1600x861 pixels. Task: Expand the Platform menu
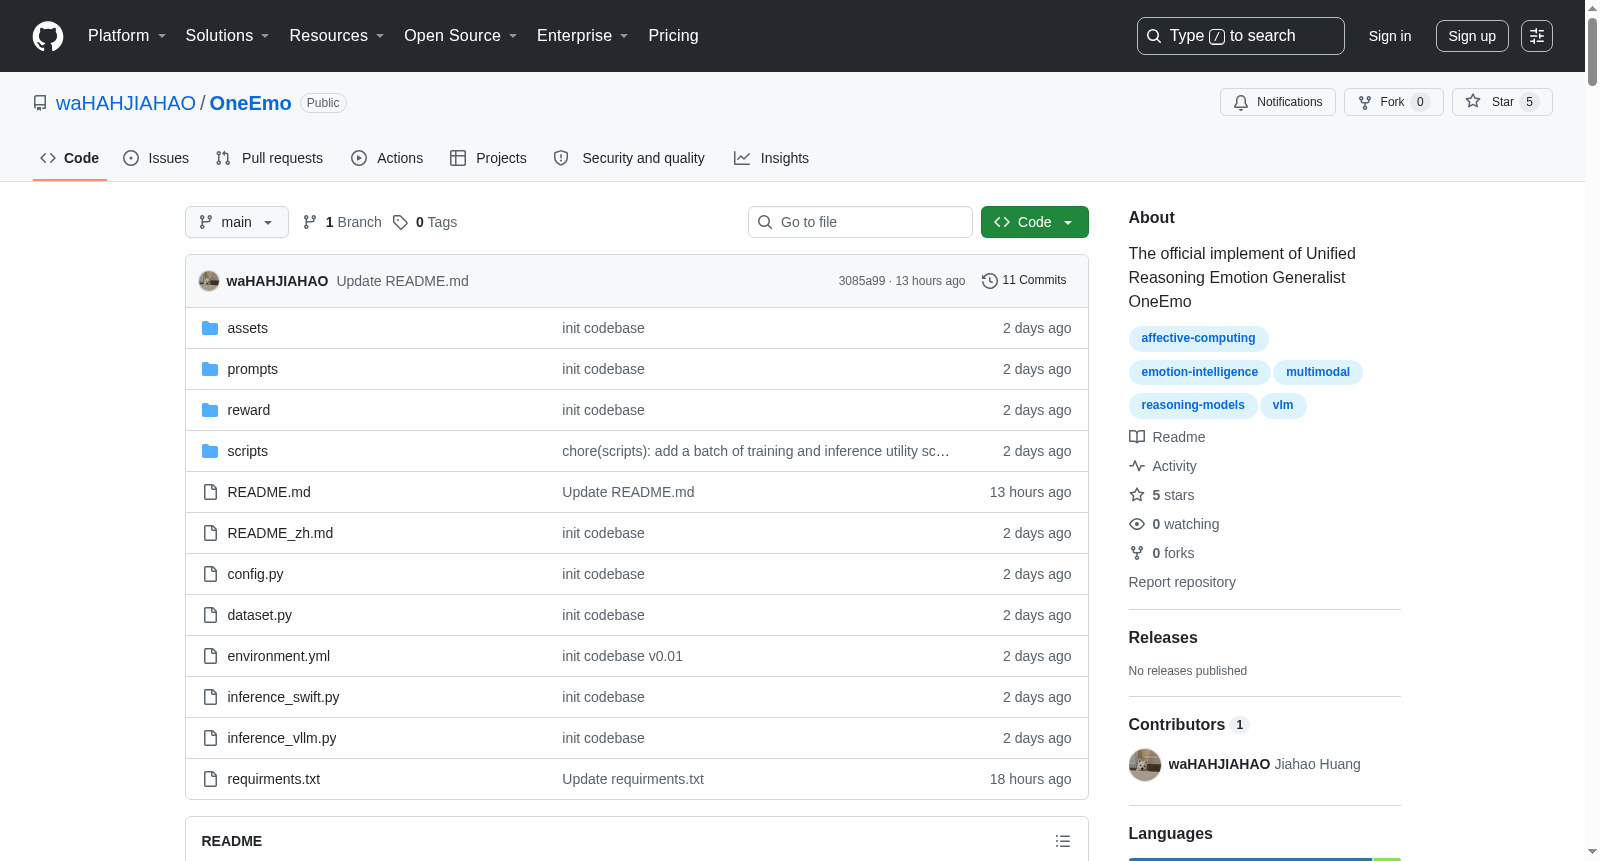127,36
